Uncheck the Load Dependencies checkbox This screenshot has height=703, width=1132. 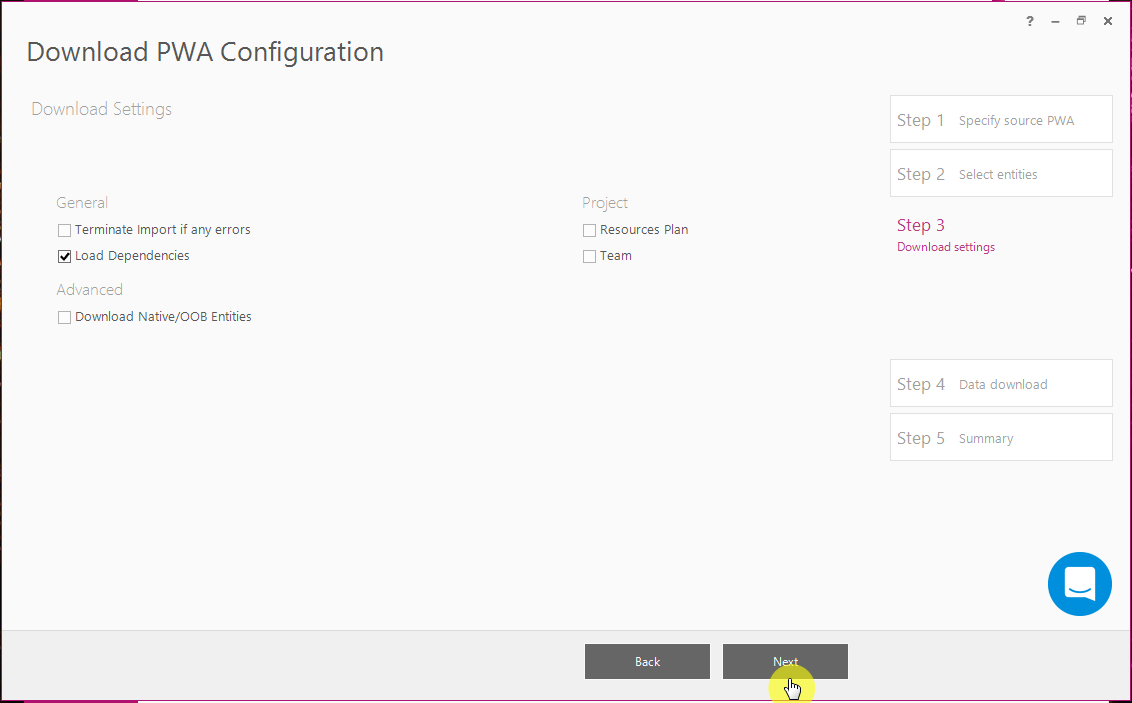[x=64, y=256]
